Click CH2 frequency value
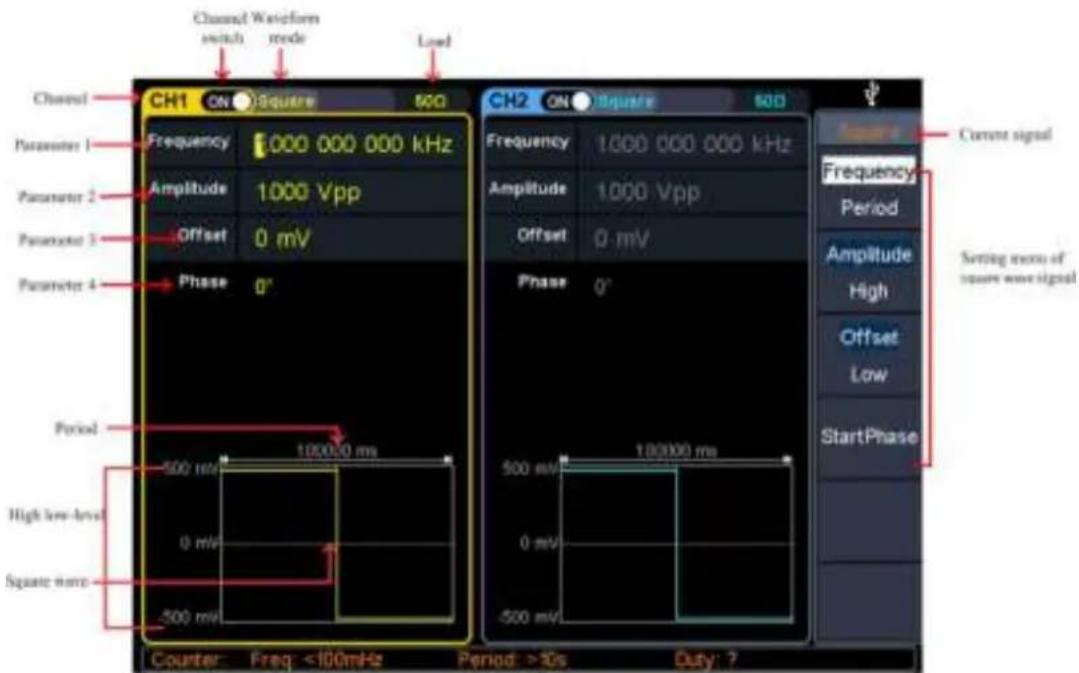 click(694, 145)
